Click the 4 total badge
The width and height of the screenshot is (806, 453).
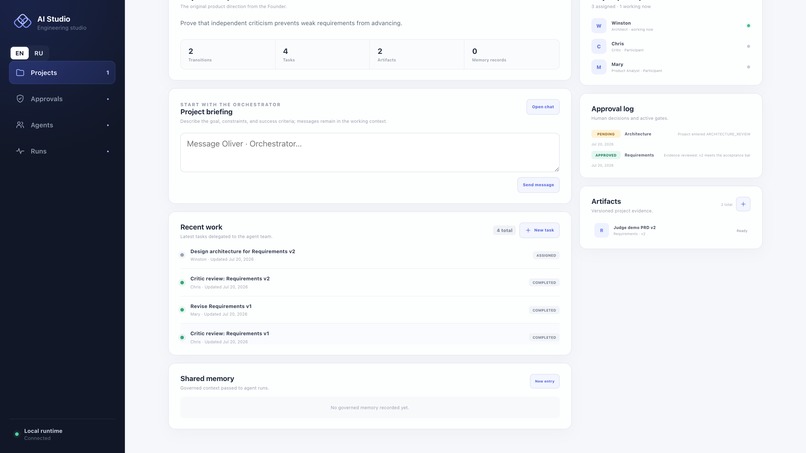[504, 230]
